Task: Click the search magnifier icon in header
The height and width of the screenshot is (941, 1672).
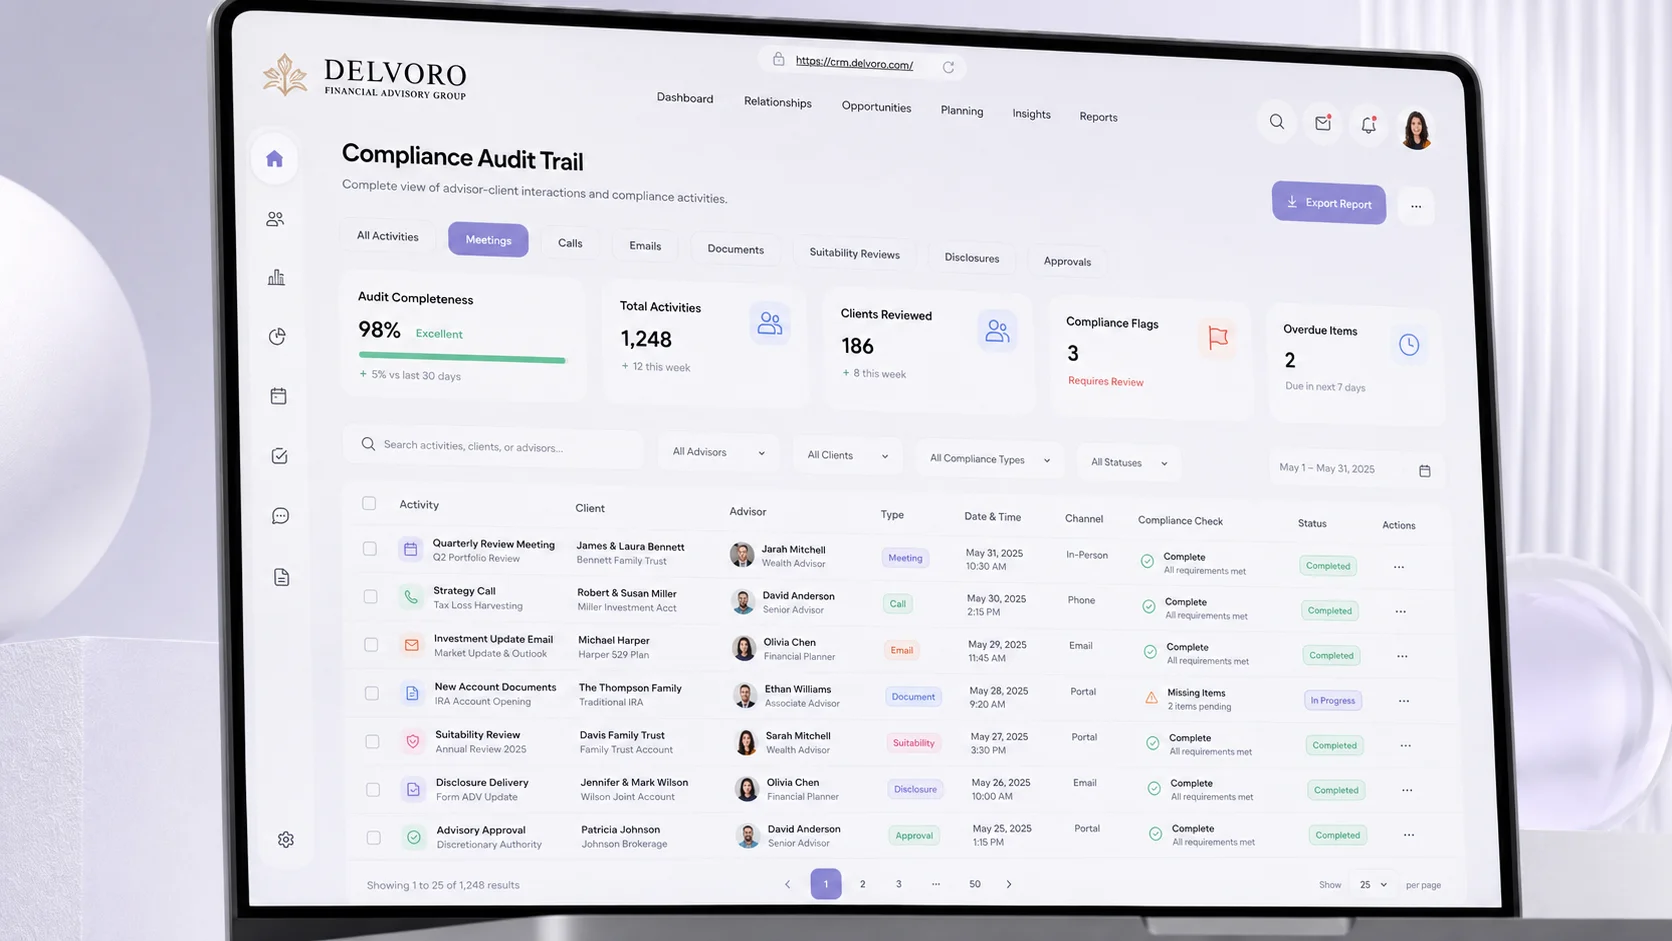Action: click(x=1277, y=121)
